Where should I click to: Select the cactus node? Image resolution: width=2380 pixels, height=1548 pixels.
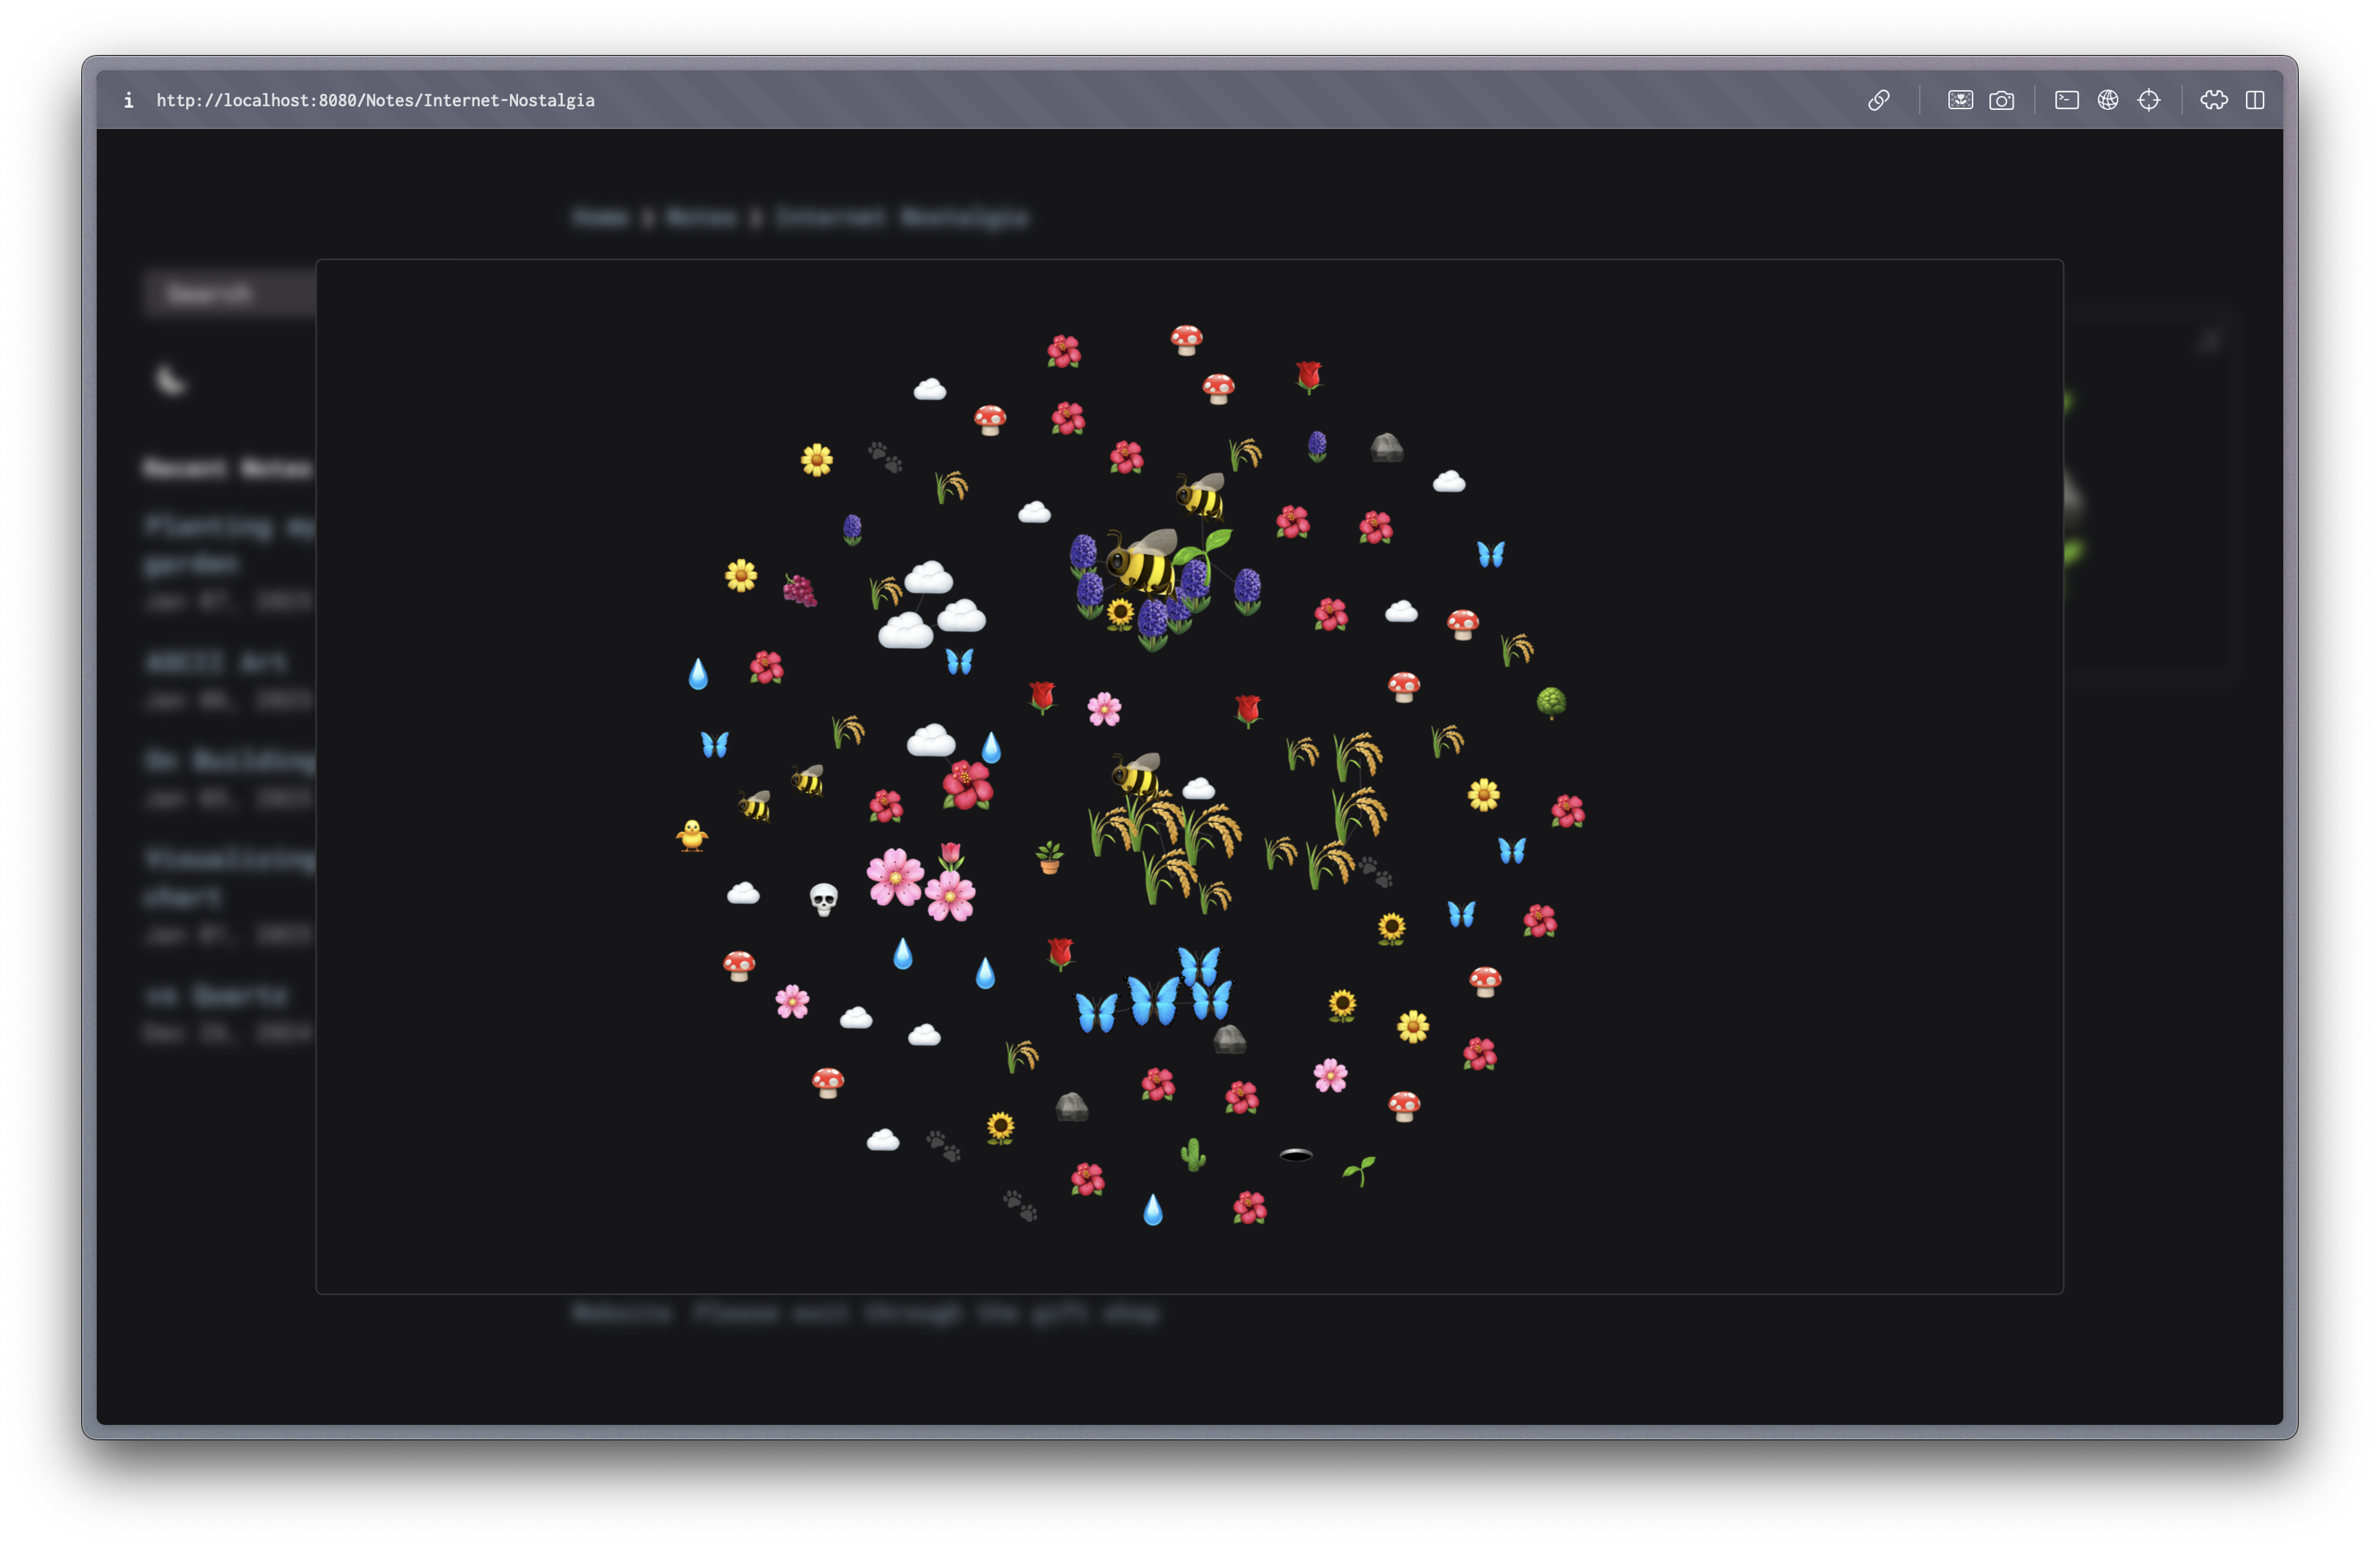click(1192, 1154)
